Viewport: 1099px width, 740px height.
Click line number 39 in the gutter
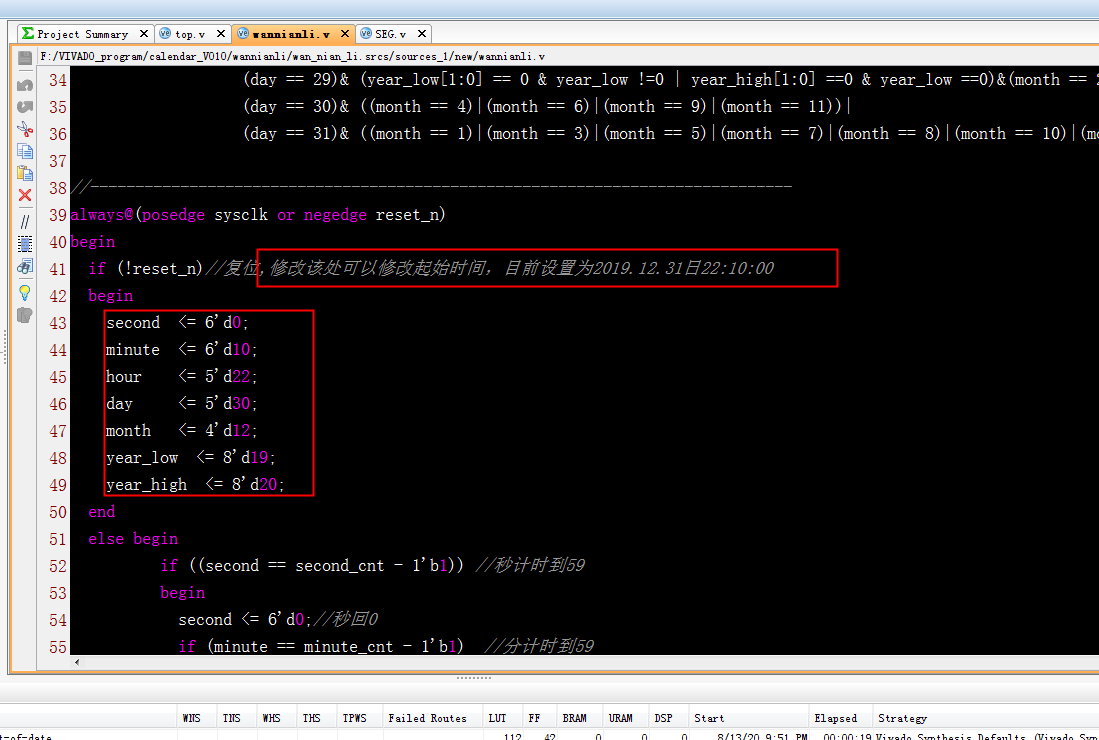point(58,215)
